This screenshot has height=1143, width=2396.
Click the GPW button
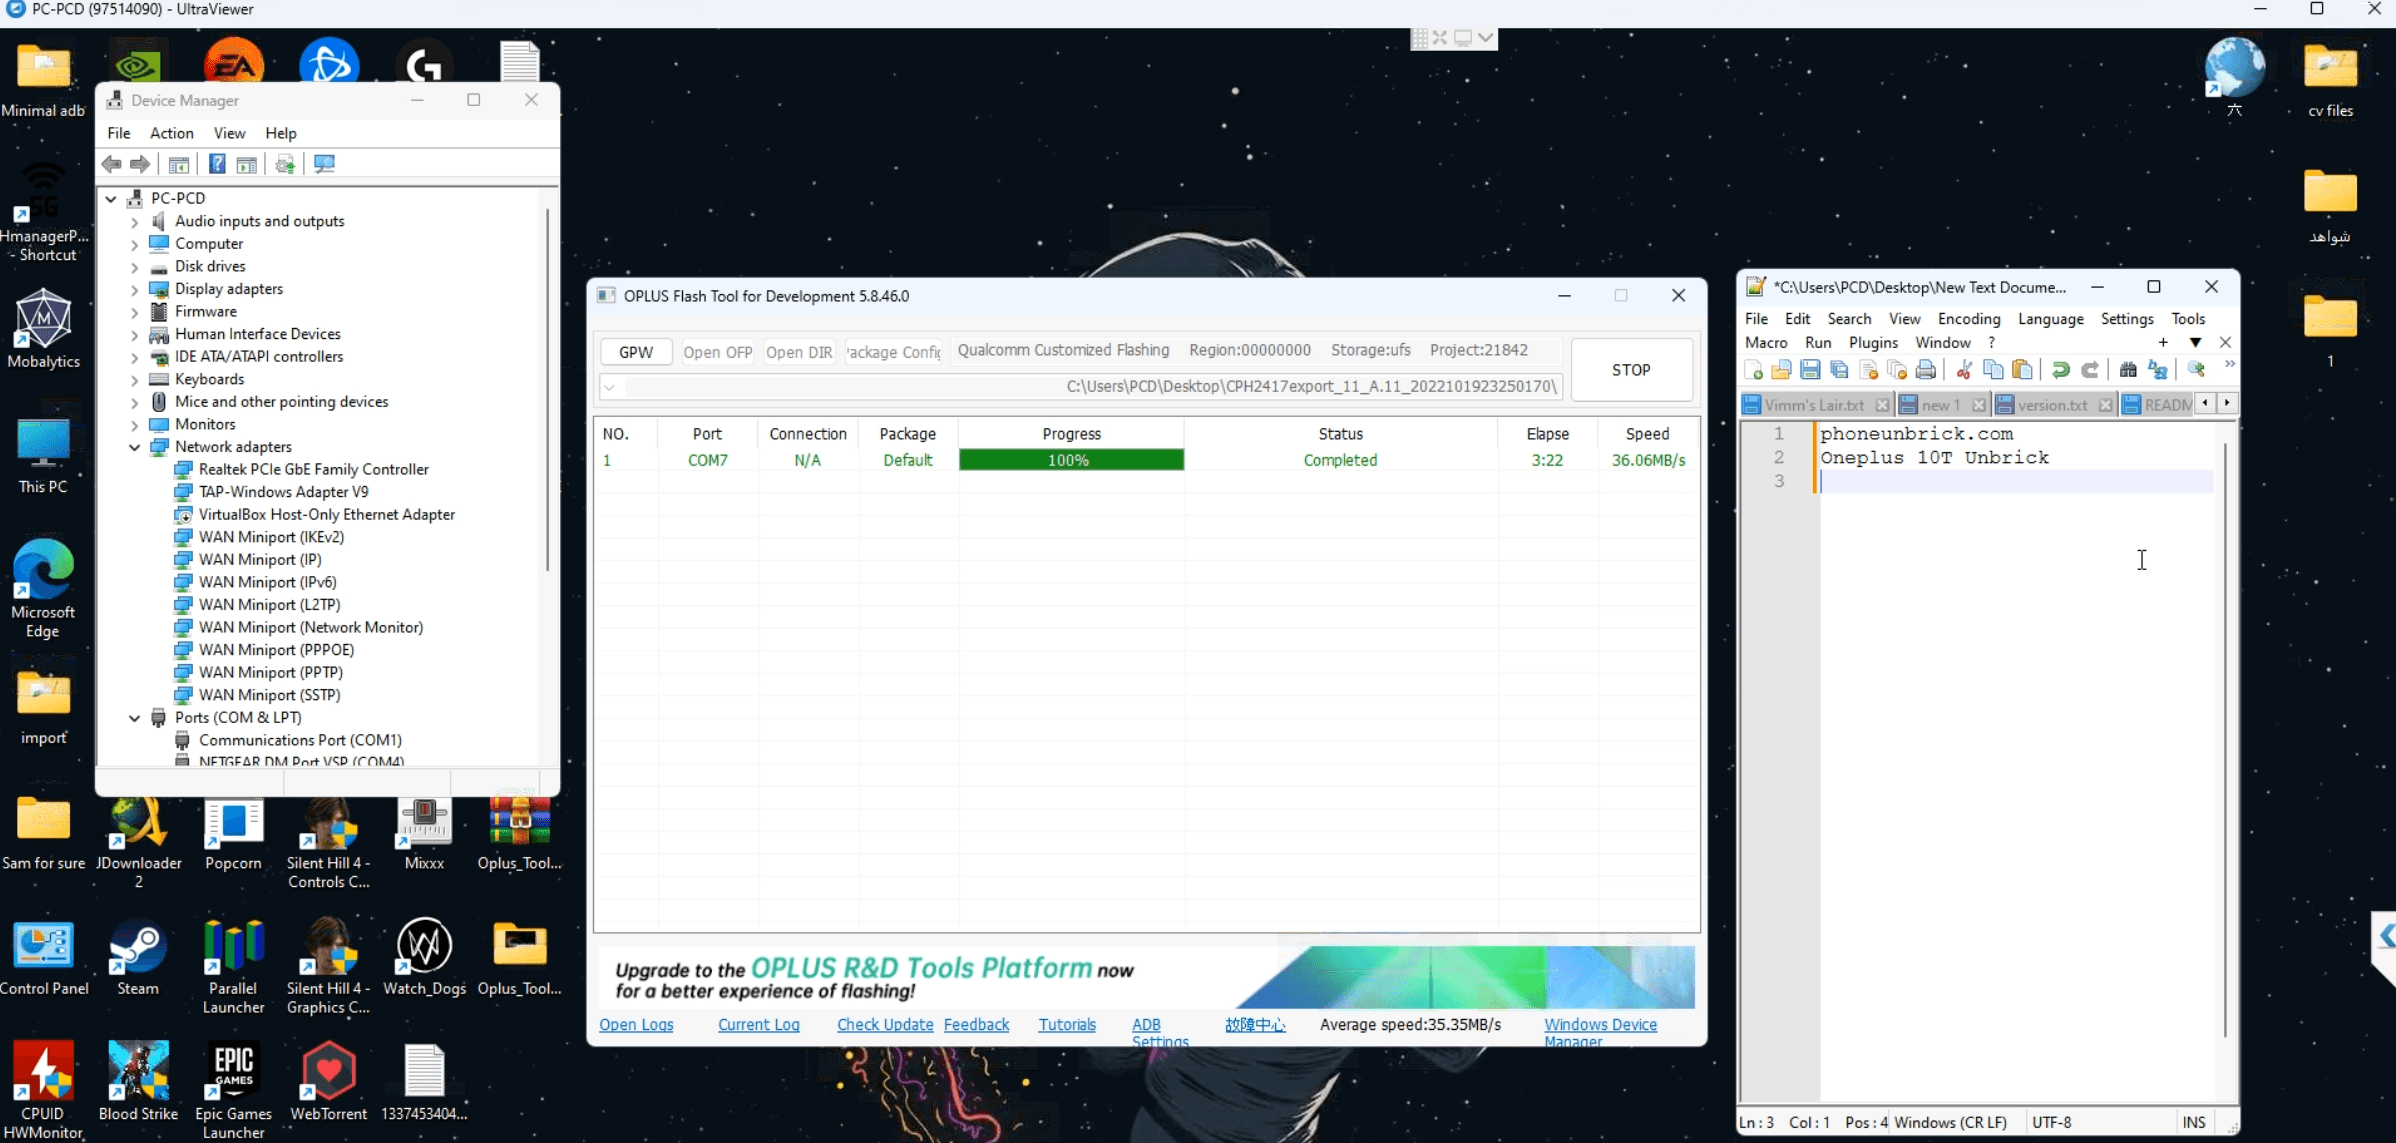[x=636, y=352]
